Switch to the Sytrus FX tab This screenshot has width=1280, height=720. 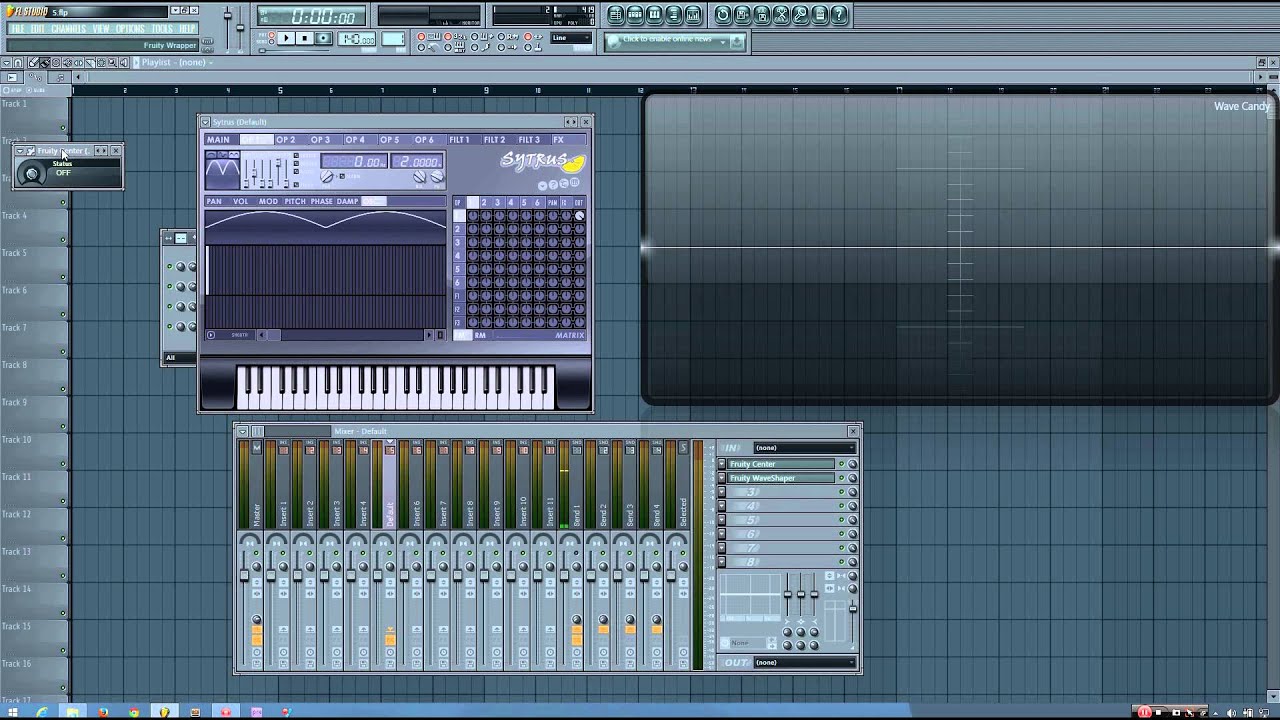[568, 140]
